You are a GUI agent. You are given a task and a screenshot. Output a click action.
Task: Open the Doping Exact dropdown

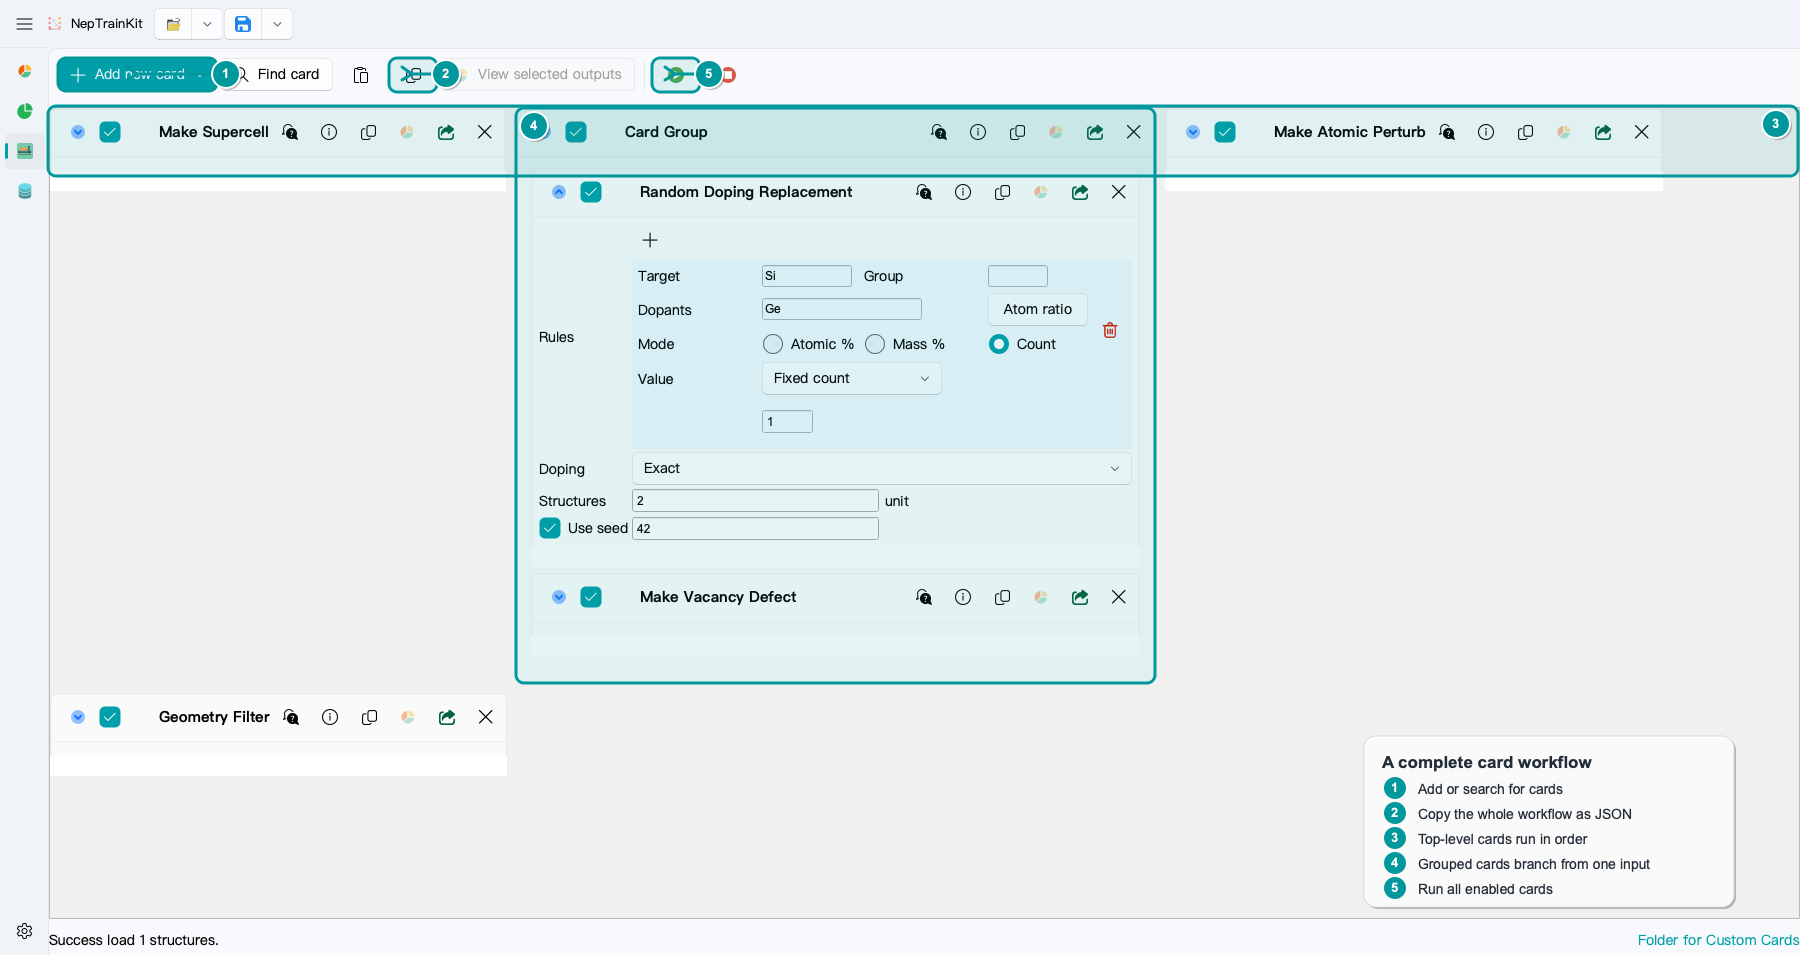click(x=881, y=468)
